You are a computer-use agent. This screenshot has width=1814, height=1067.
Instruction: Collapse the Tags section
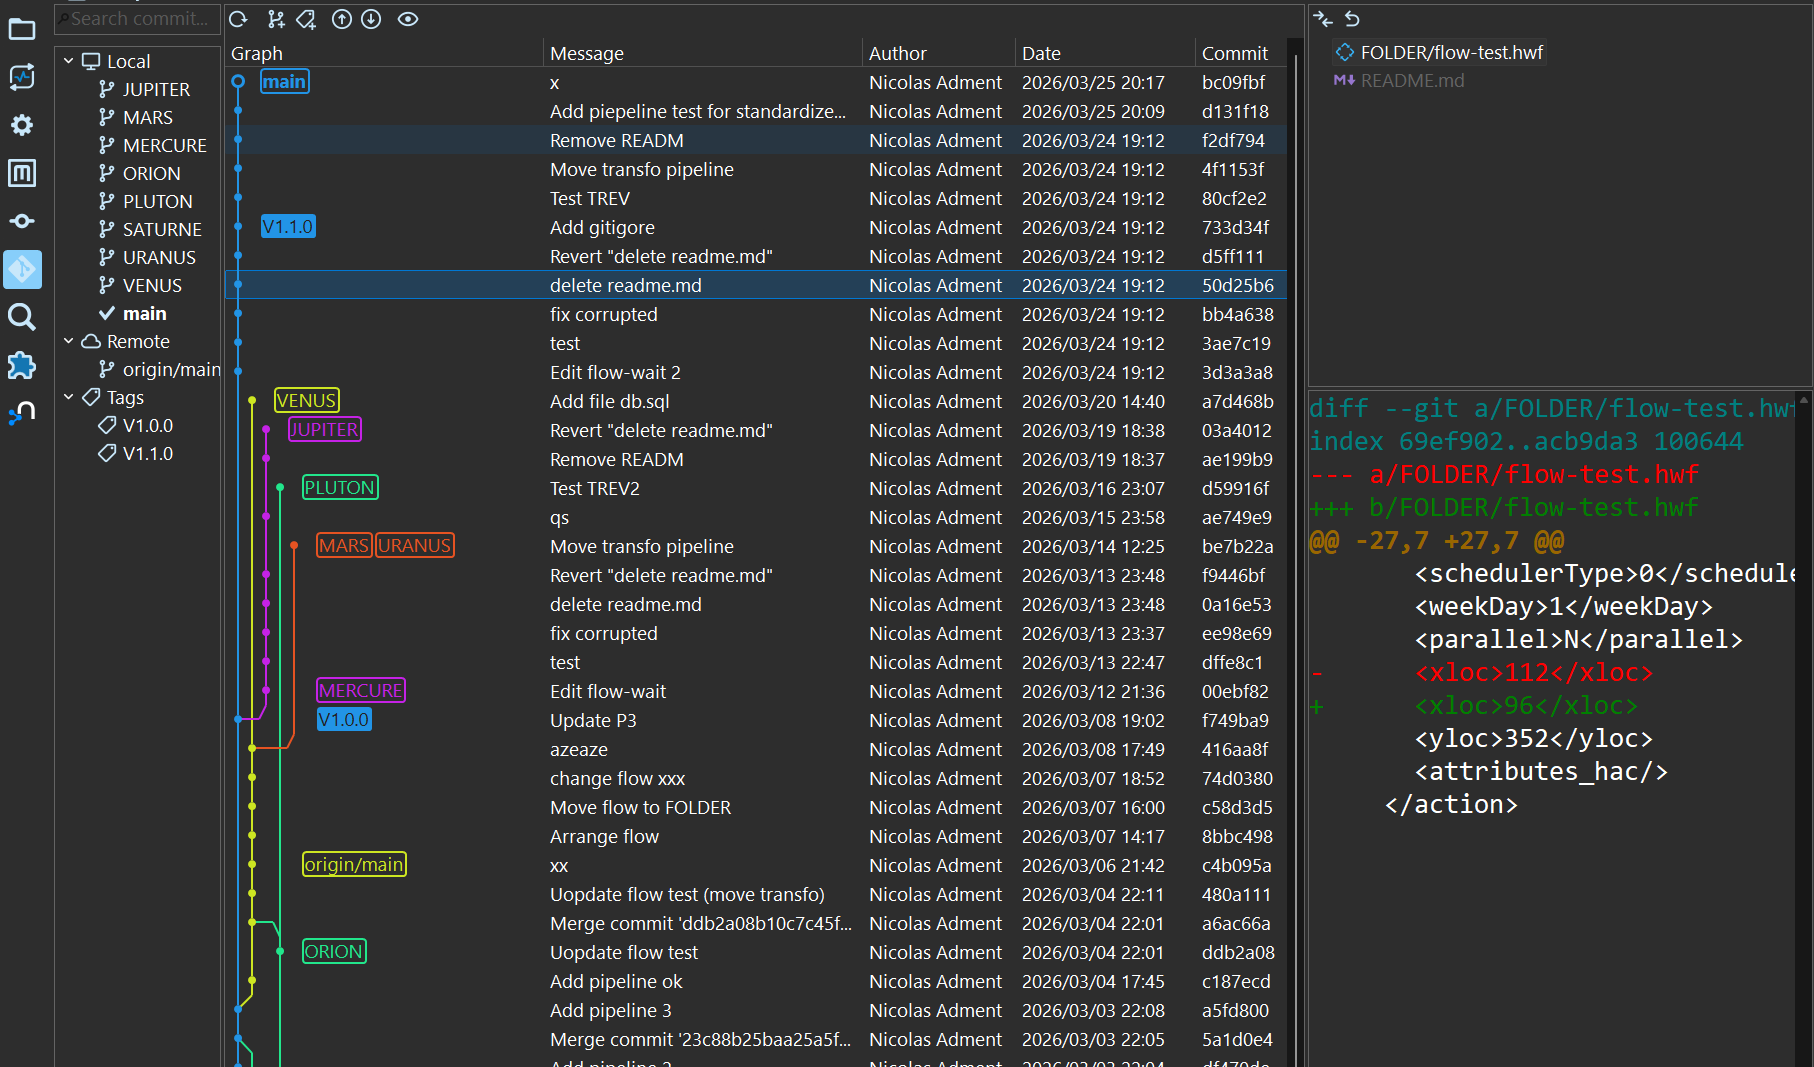click(69, 397)
